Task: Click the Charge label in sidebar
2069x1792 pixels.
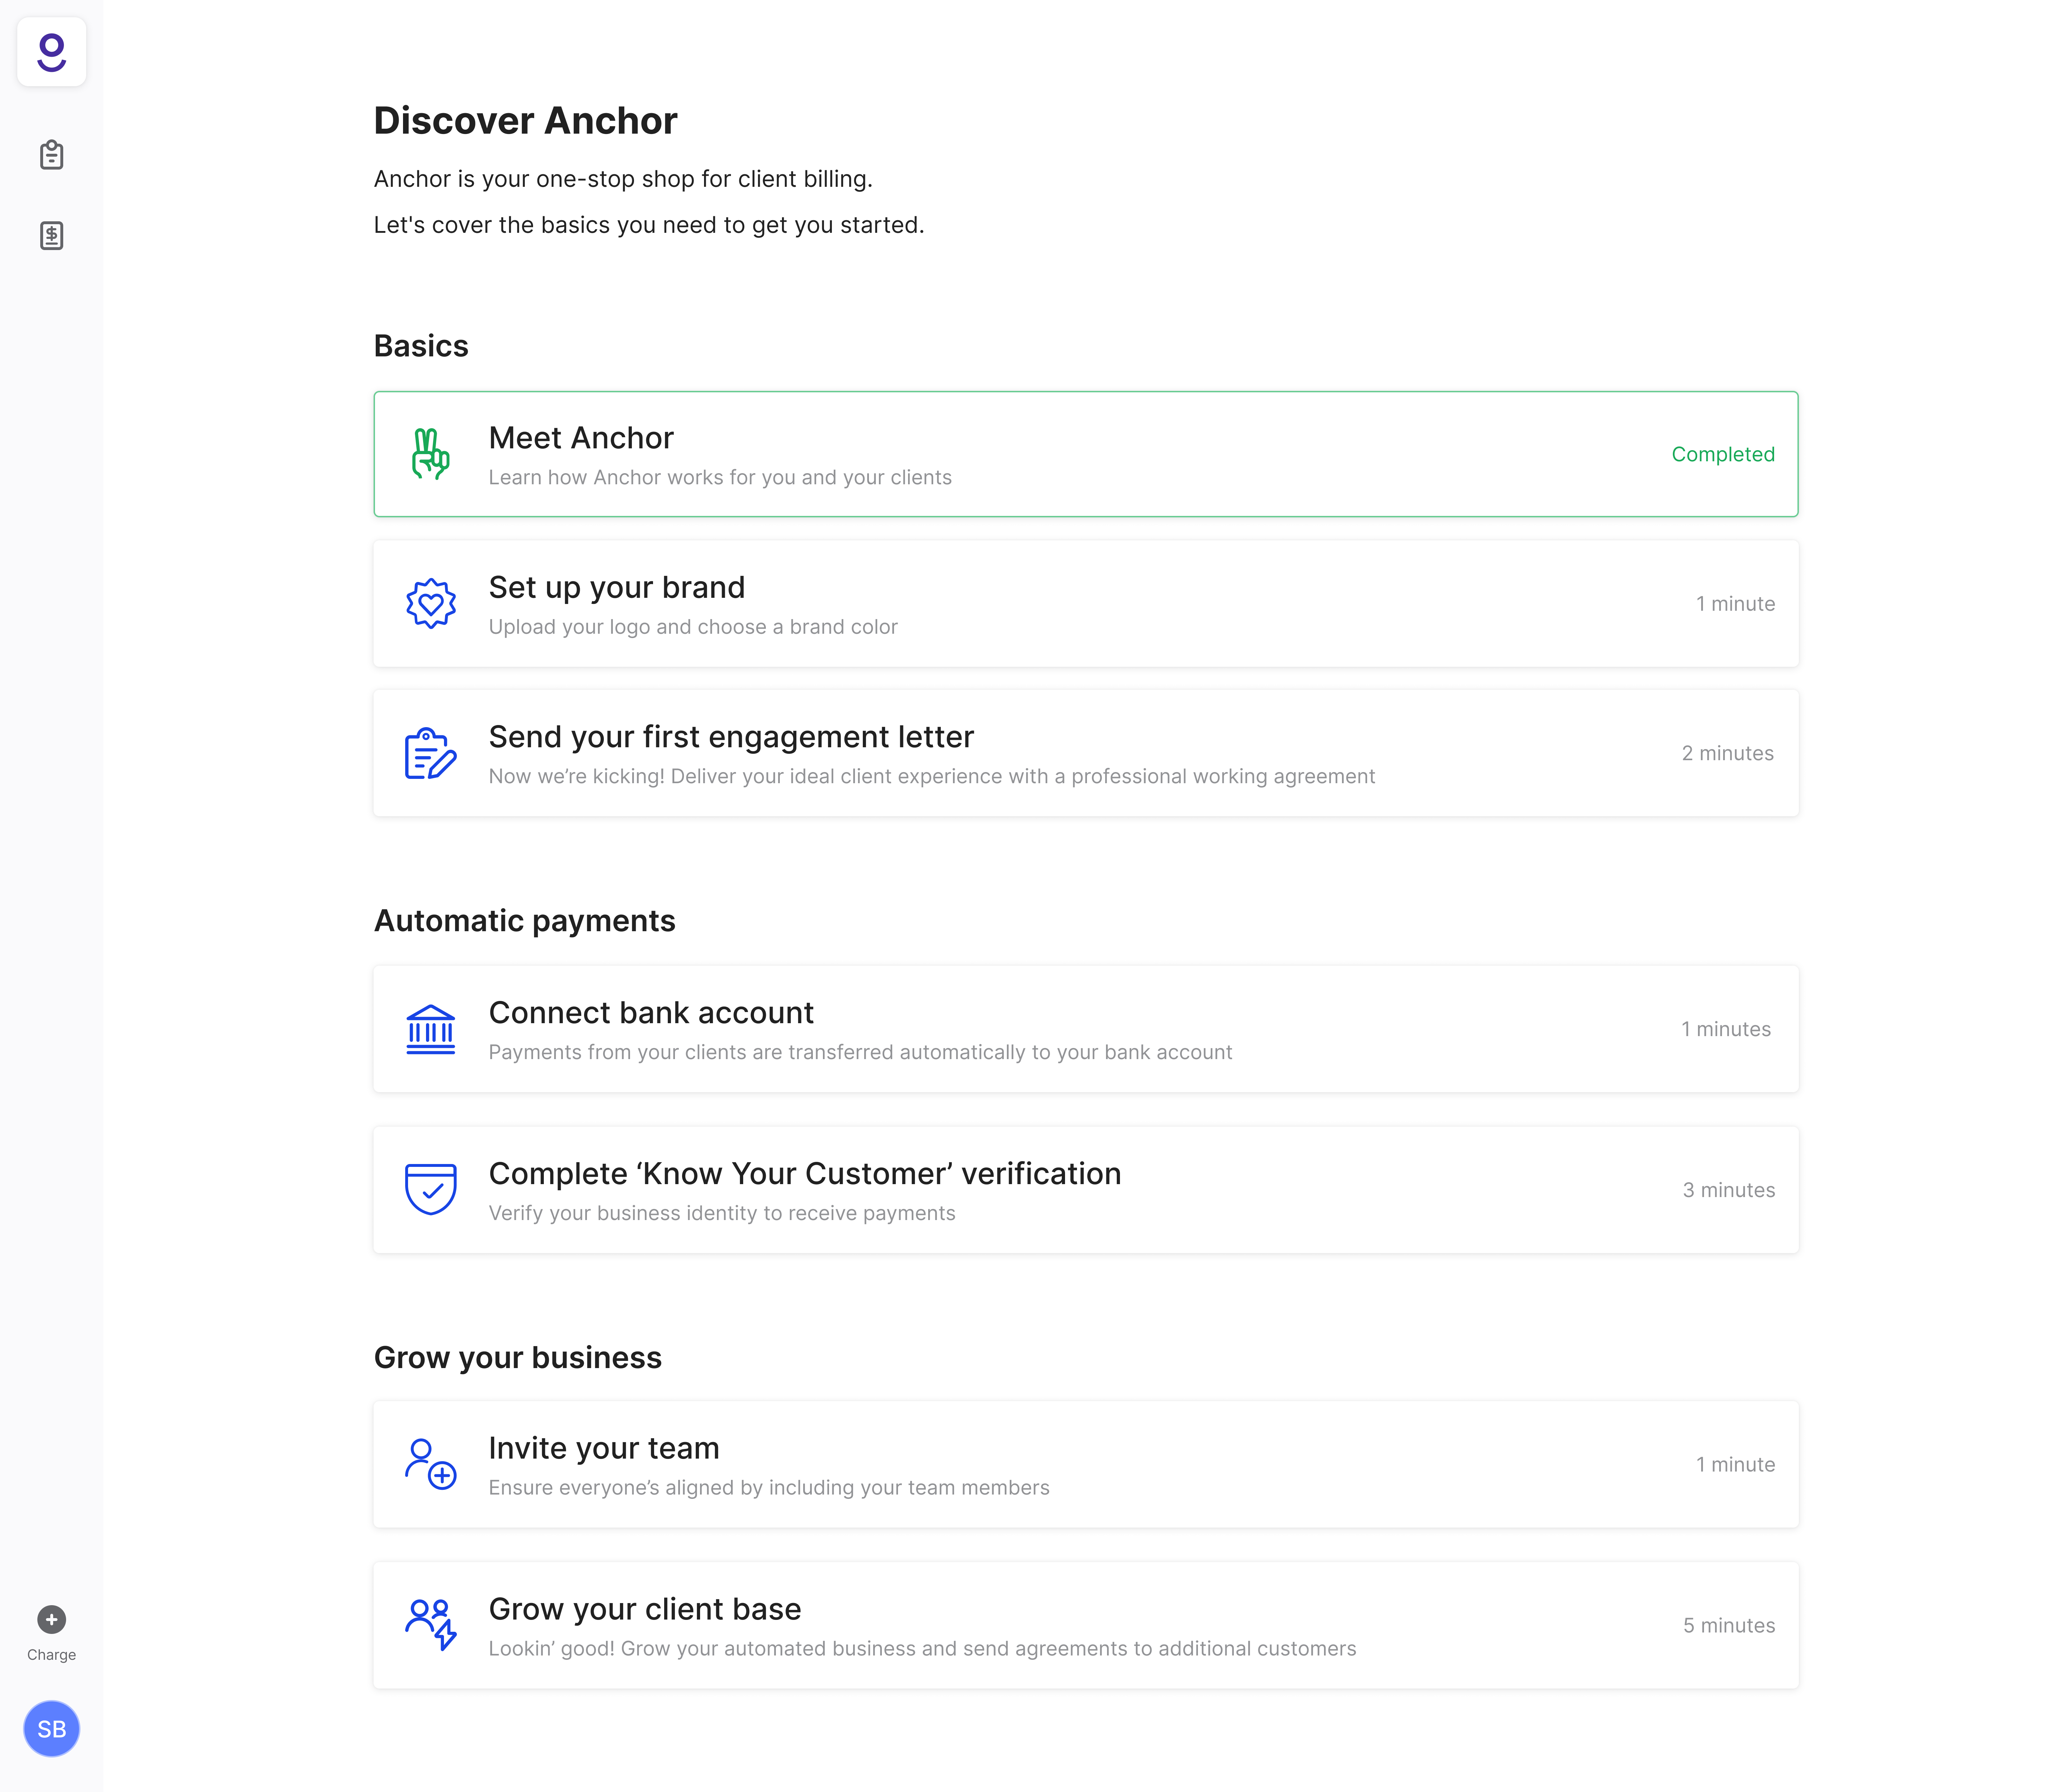Action: [x=52, y=1655]
